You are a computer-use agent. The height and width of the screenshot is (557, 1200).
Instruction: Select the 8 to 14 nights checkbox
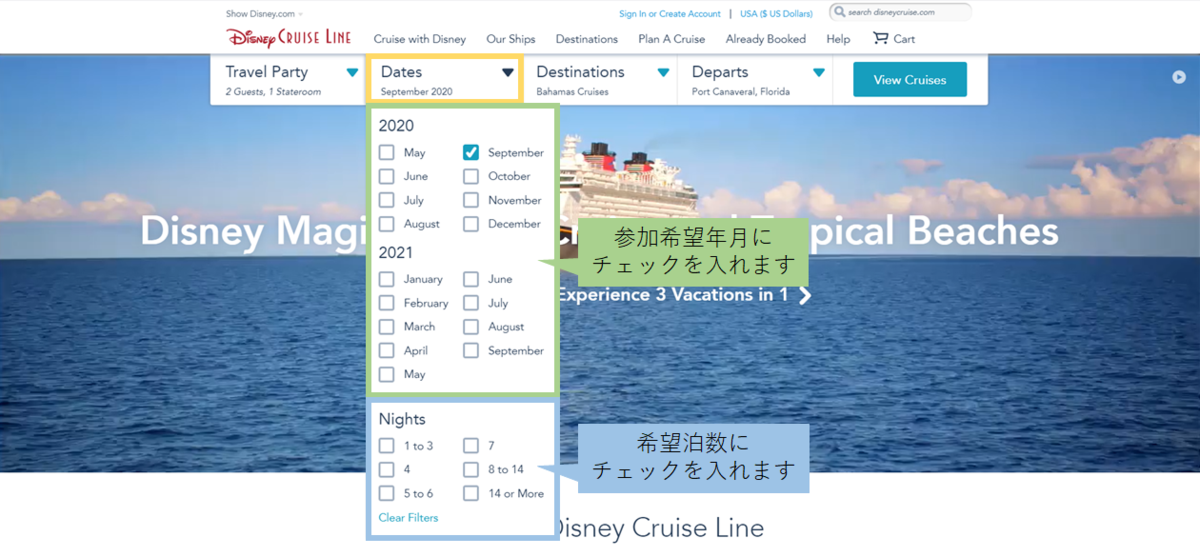pos(470,469)
